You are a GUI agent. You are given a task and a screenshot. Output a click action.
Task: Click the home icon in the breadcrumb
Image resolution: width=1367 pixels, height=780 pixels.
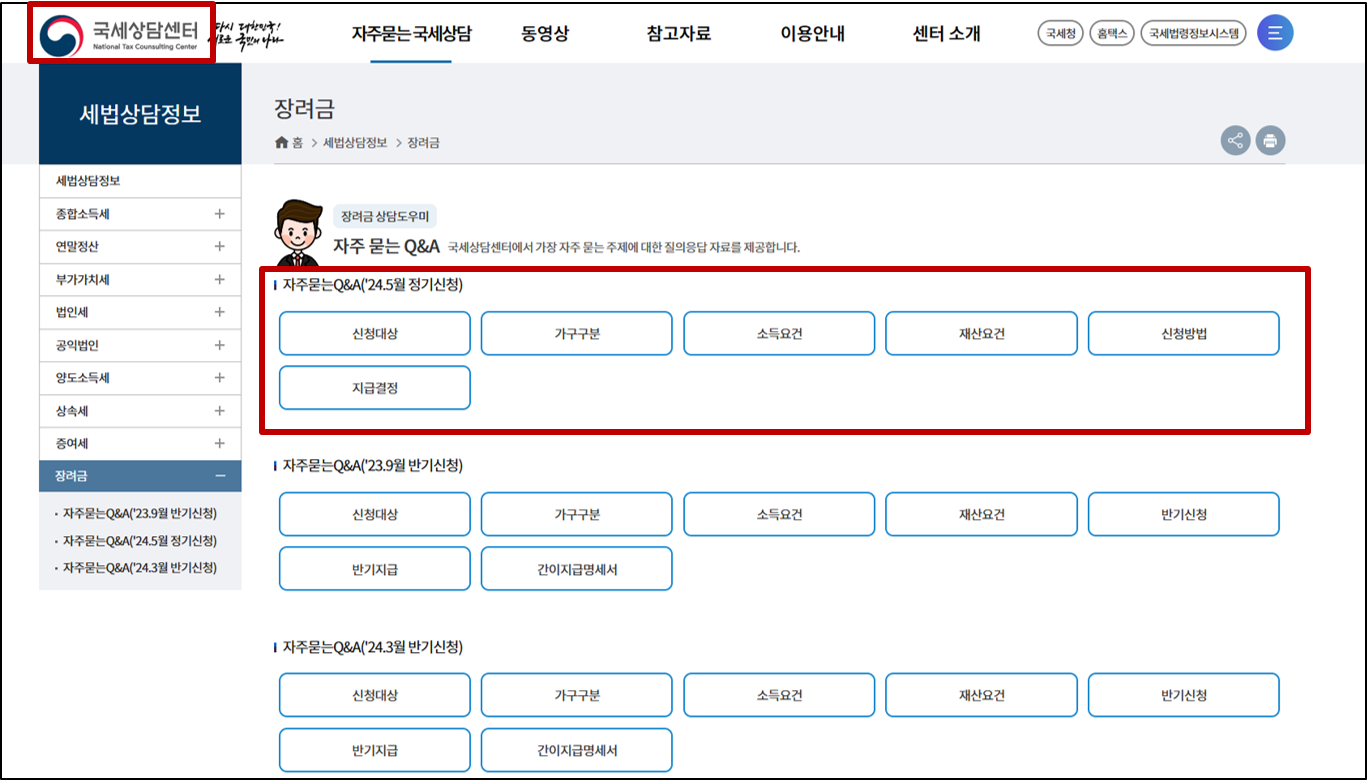(280, 142)
